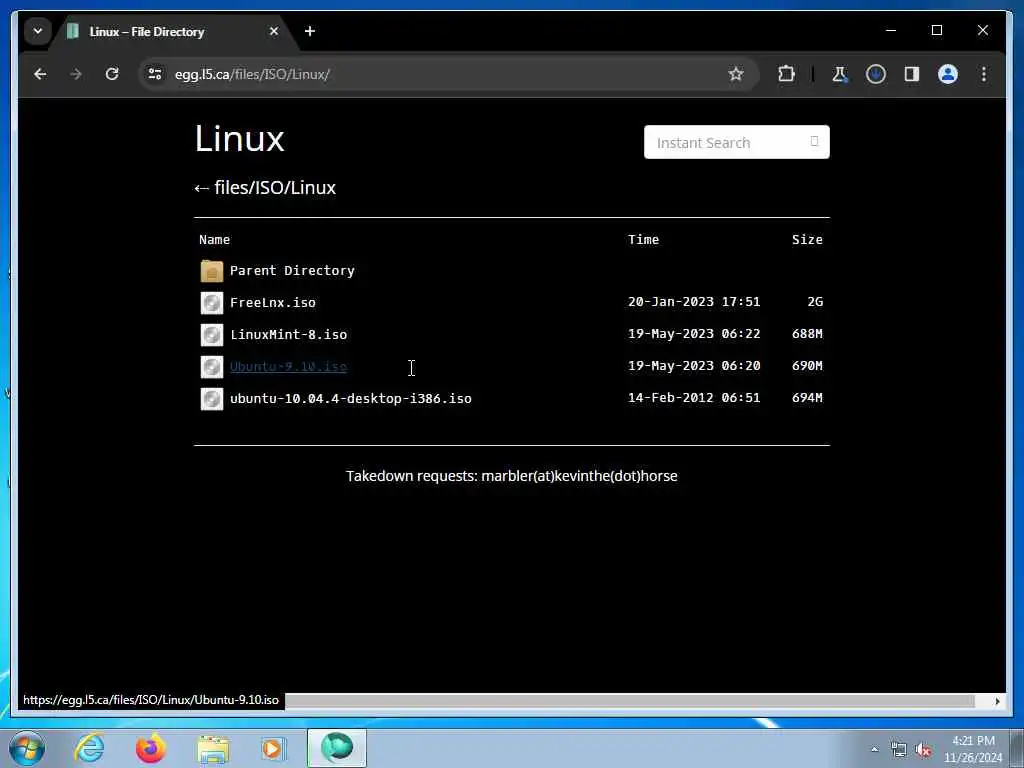This screenshot has width=1024, height=768.
Task: Open the Windows Start menu
Action: pos(27,748)
